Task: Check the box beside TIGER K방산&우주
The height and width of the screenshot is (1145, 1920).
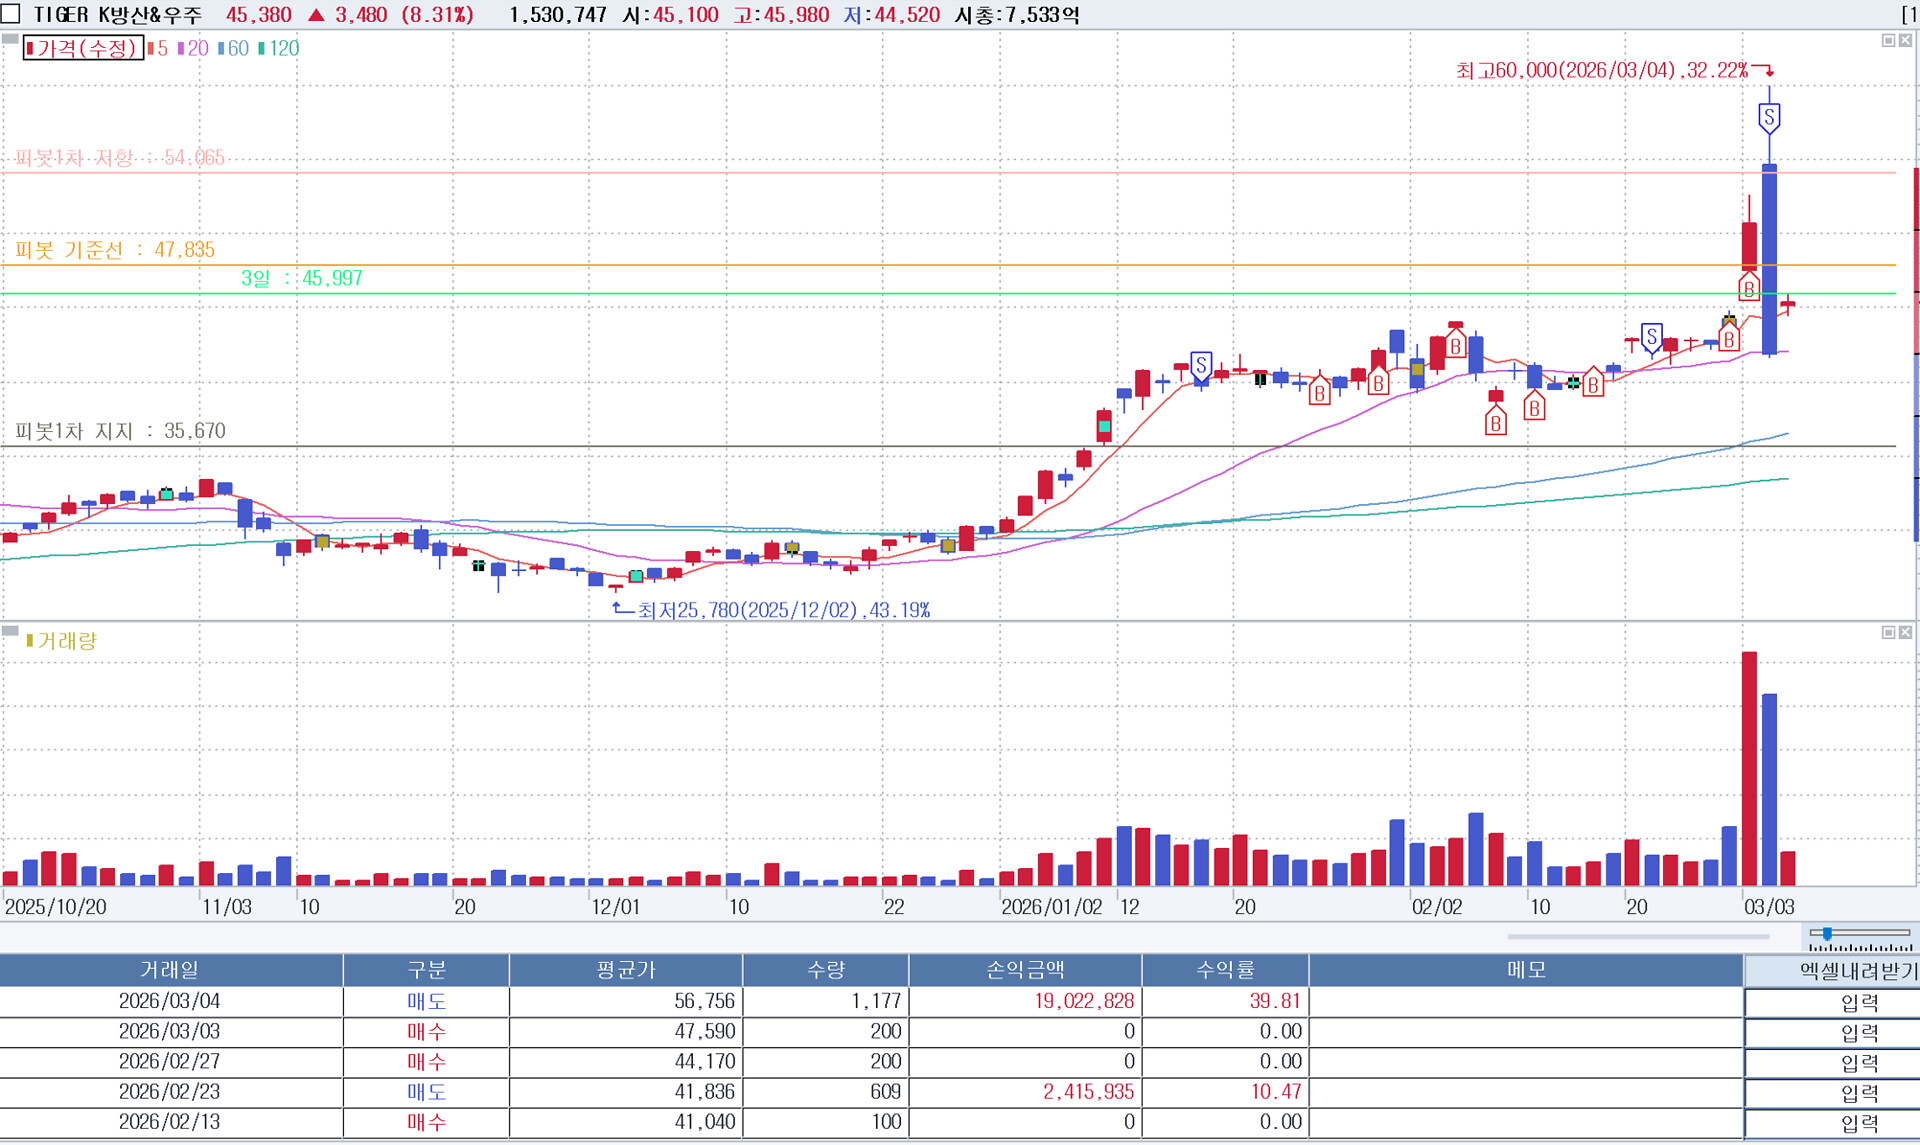Action: pos(11,14)
